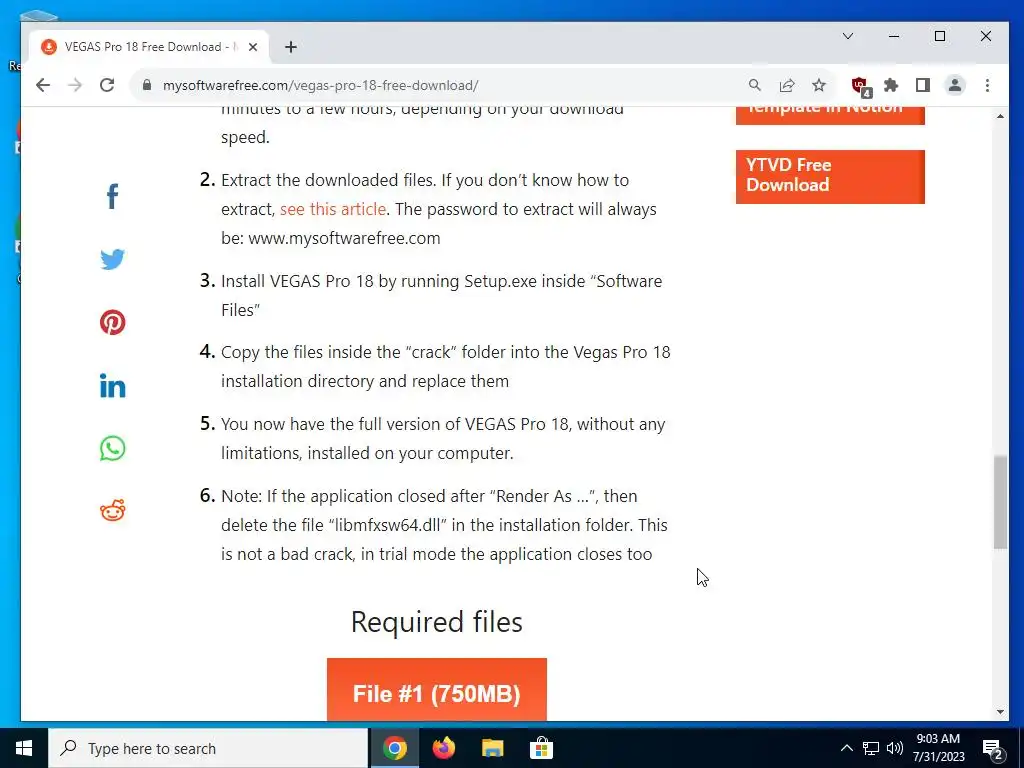The image size is (1024, 768).
Task: Share page via LinkedIn icon
Action: tap(112, 386)
